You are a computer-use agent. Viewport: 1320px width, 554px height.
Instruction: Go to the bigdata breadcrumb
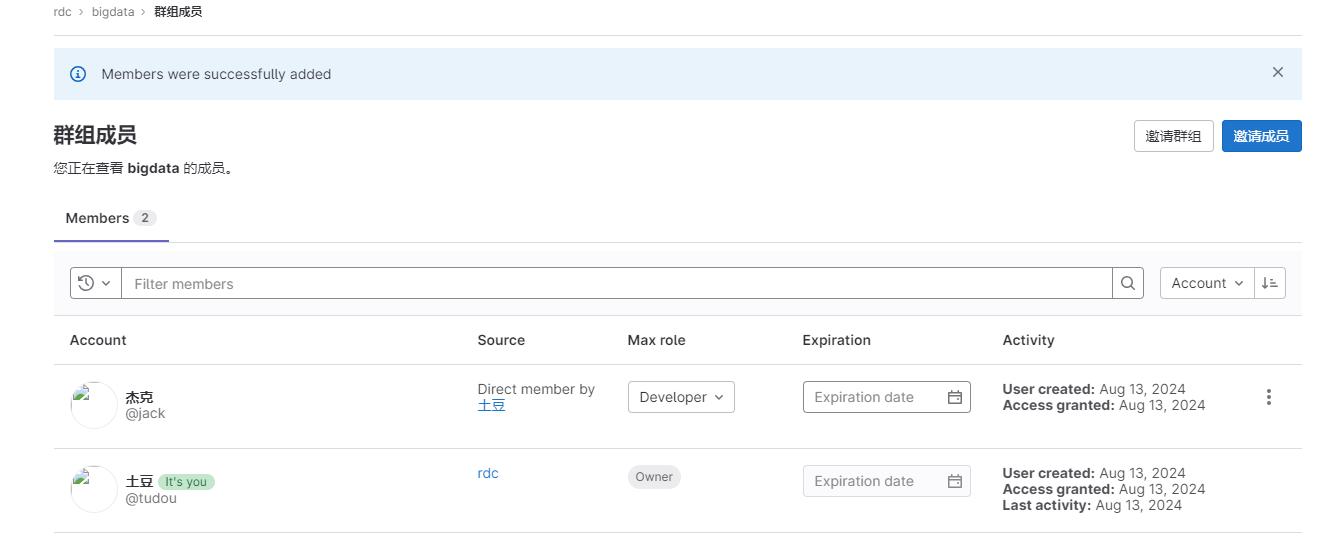(x=112, y=12)
